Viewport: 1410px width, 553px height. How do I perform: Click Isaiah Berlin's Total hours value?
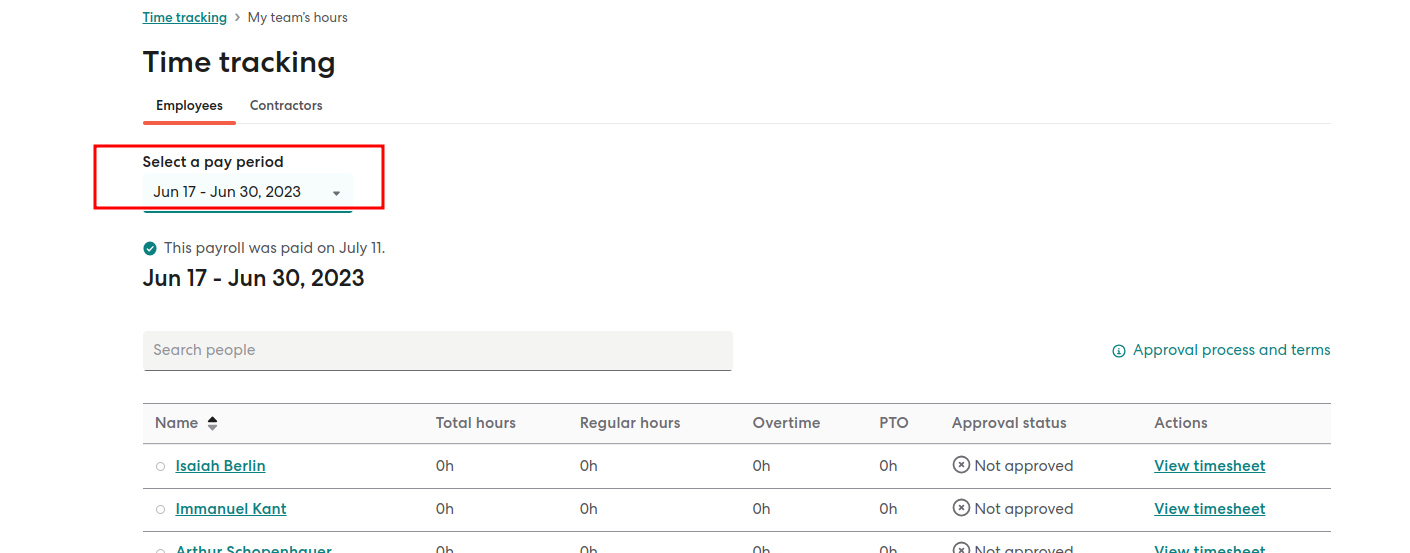pyautogui.click(x=445, y=466)
